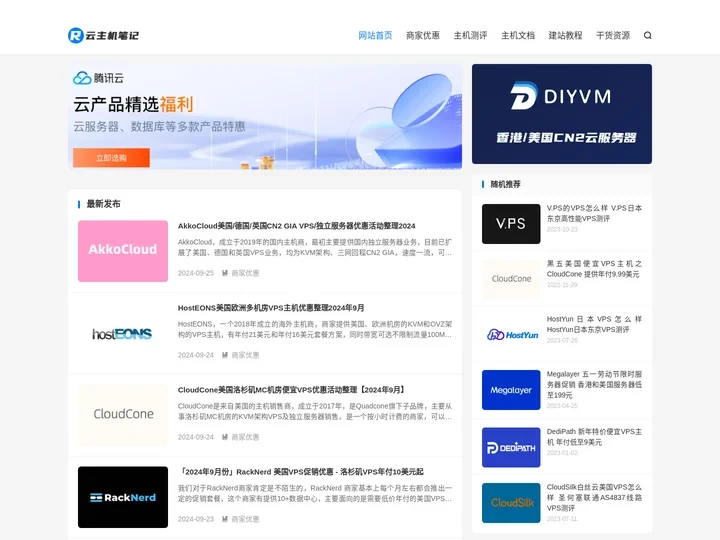Click 商家优惠 category under AkkoCloud post

(245, 273)
